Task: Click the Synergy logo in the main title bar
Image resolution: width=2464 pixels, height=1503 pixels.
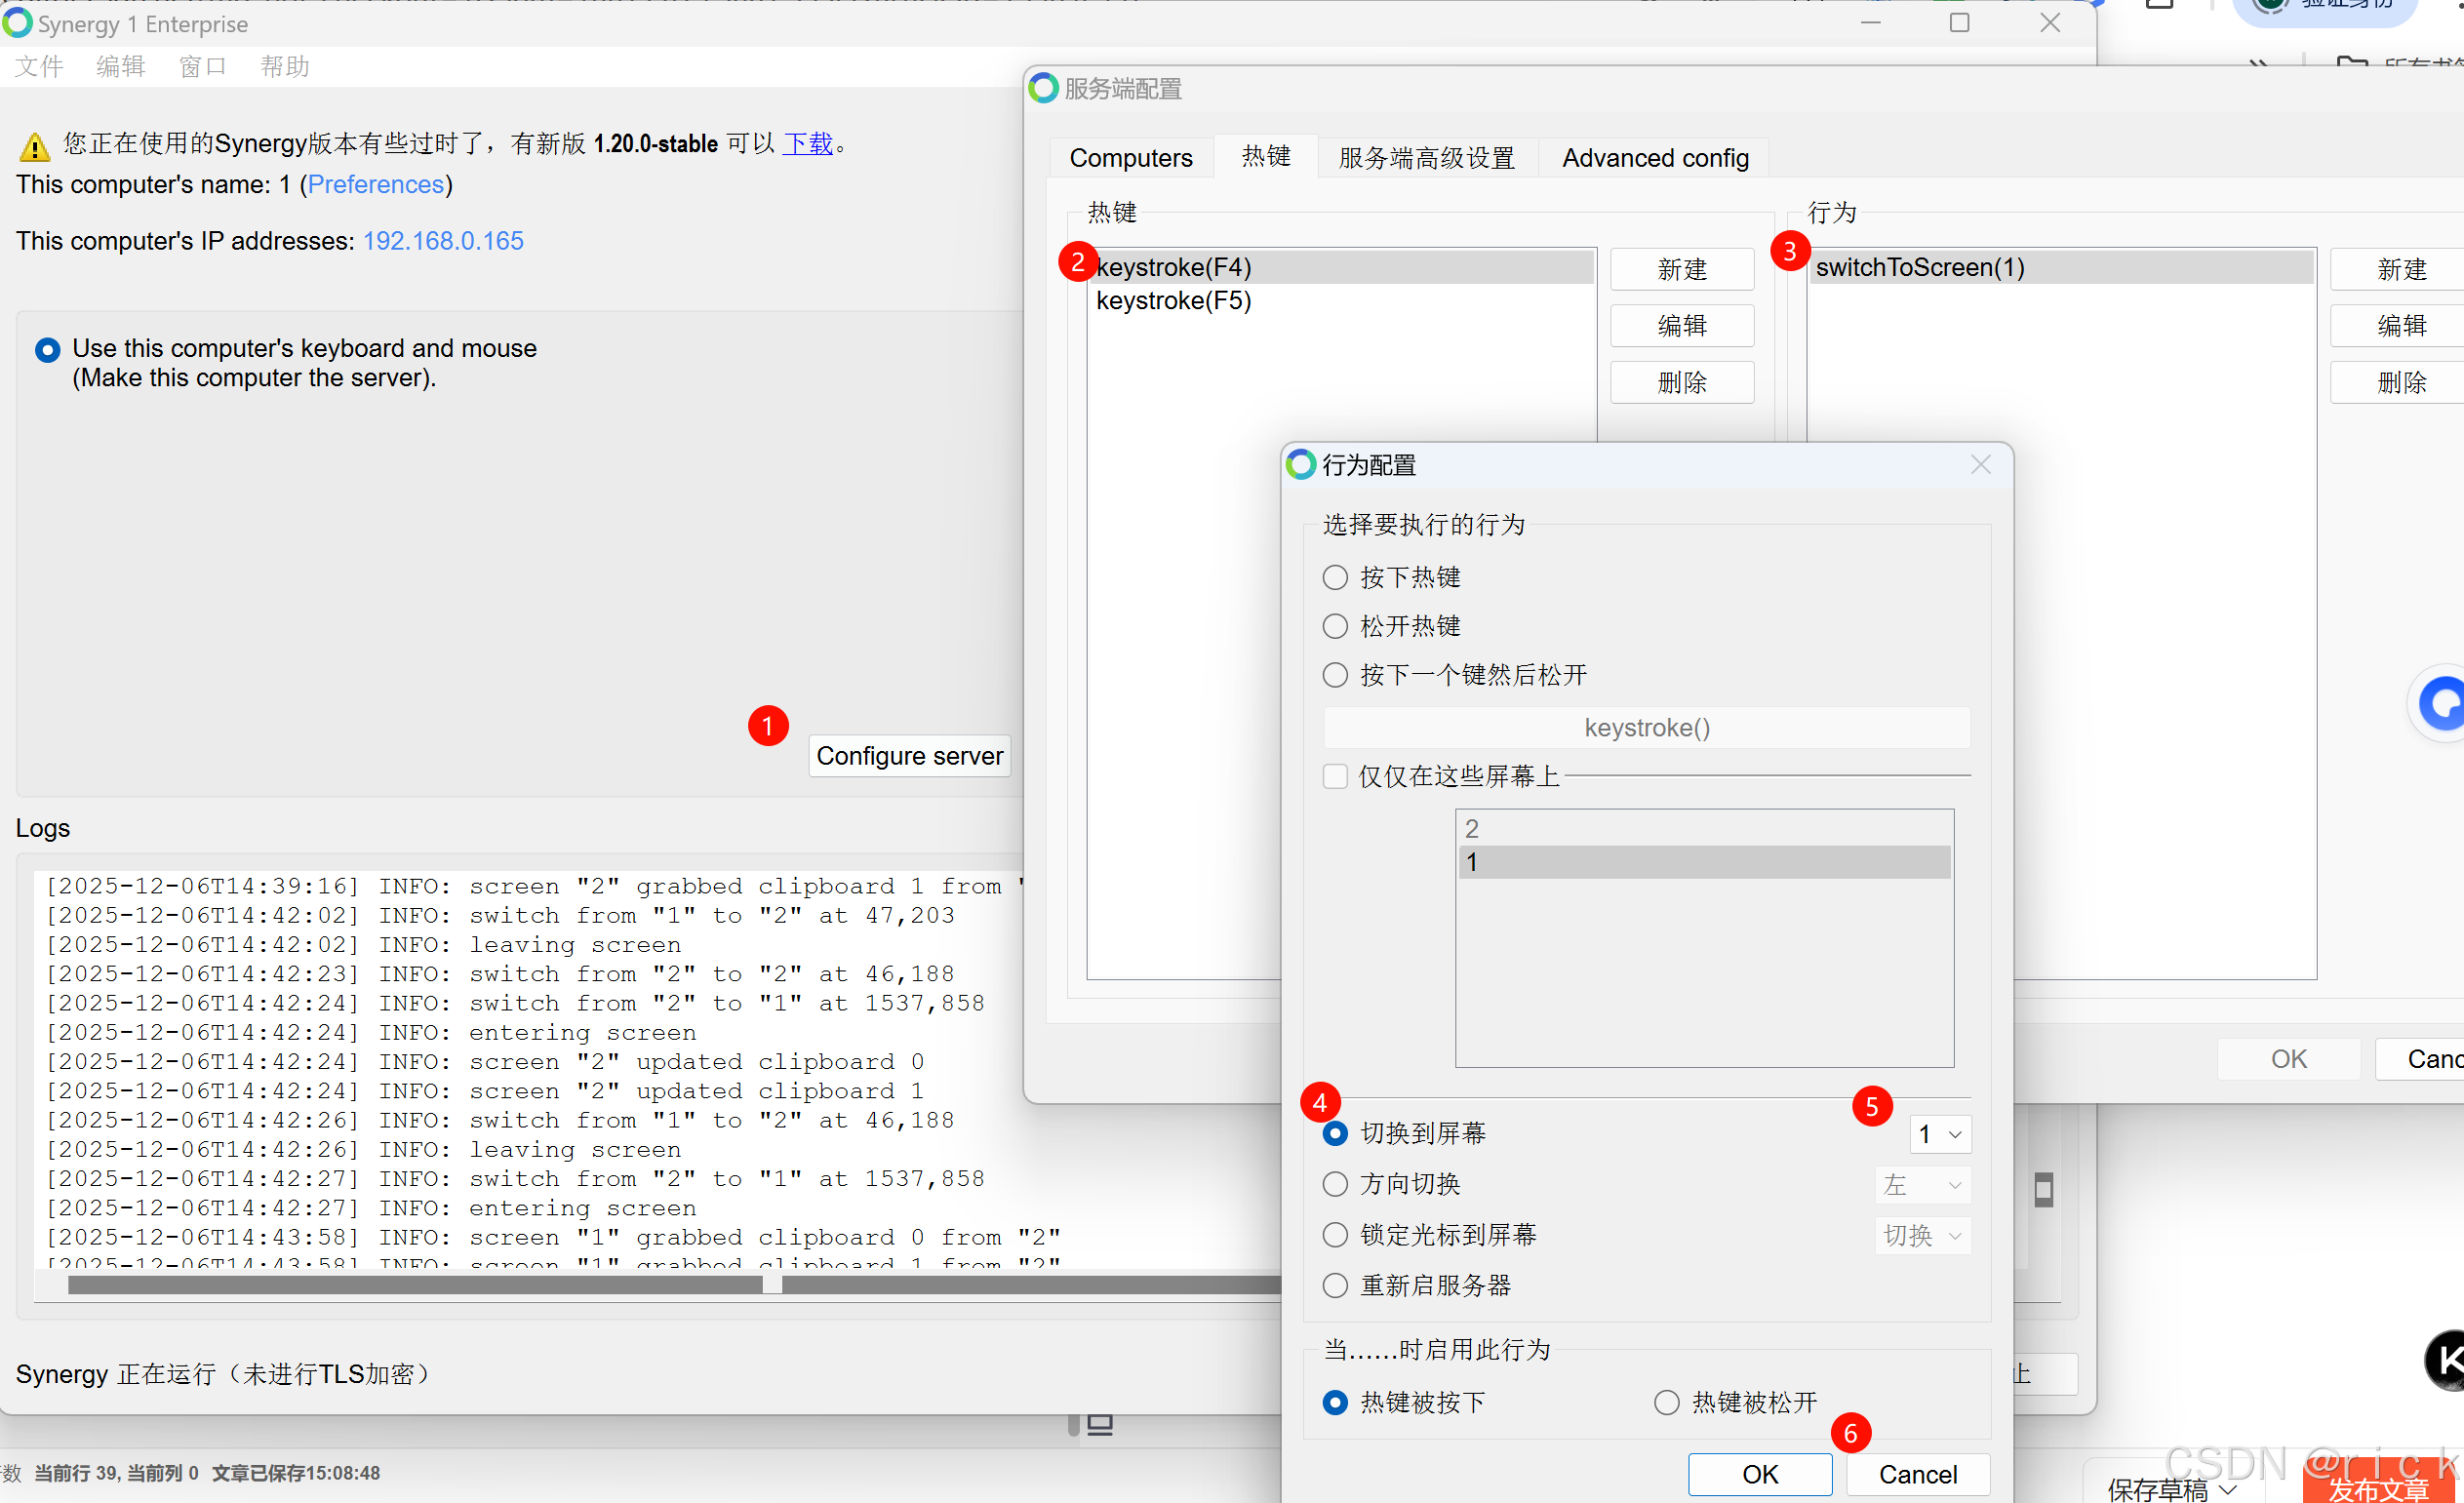Action: click(x=18, y=22)
